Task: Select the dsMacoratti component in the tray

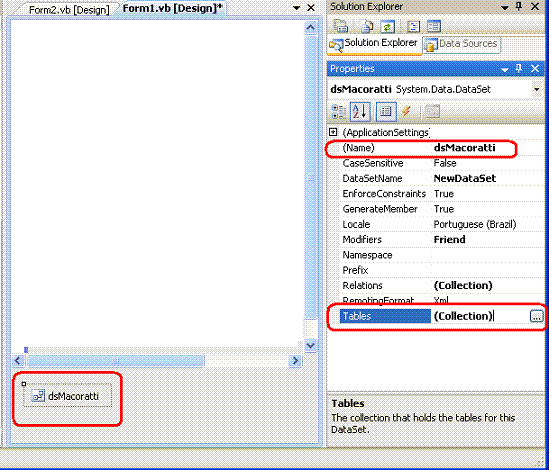Action: pyautogui.click(x=68, y=396)
